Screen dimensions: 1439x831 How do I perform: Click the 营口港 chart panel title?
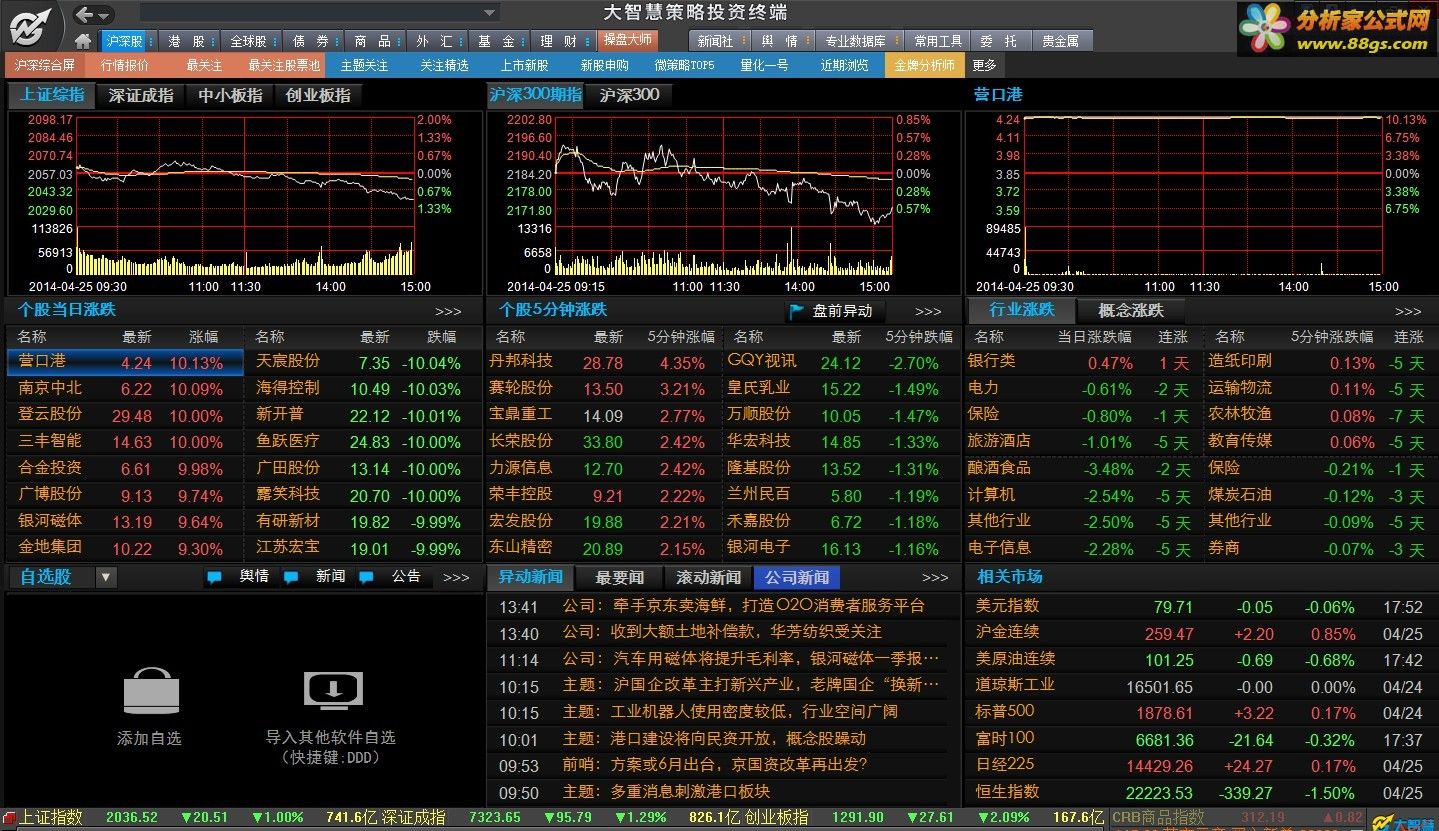(998, 95)
